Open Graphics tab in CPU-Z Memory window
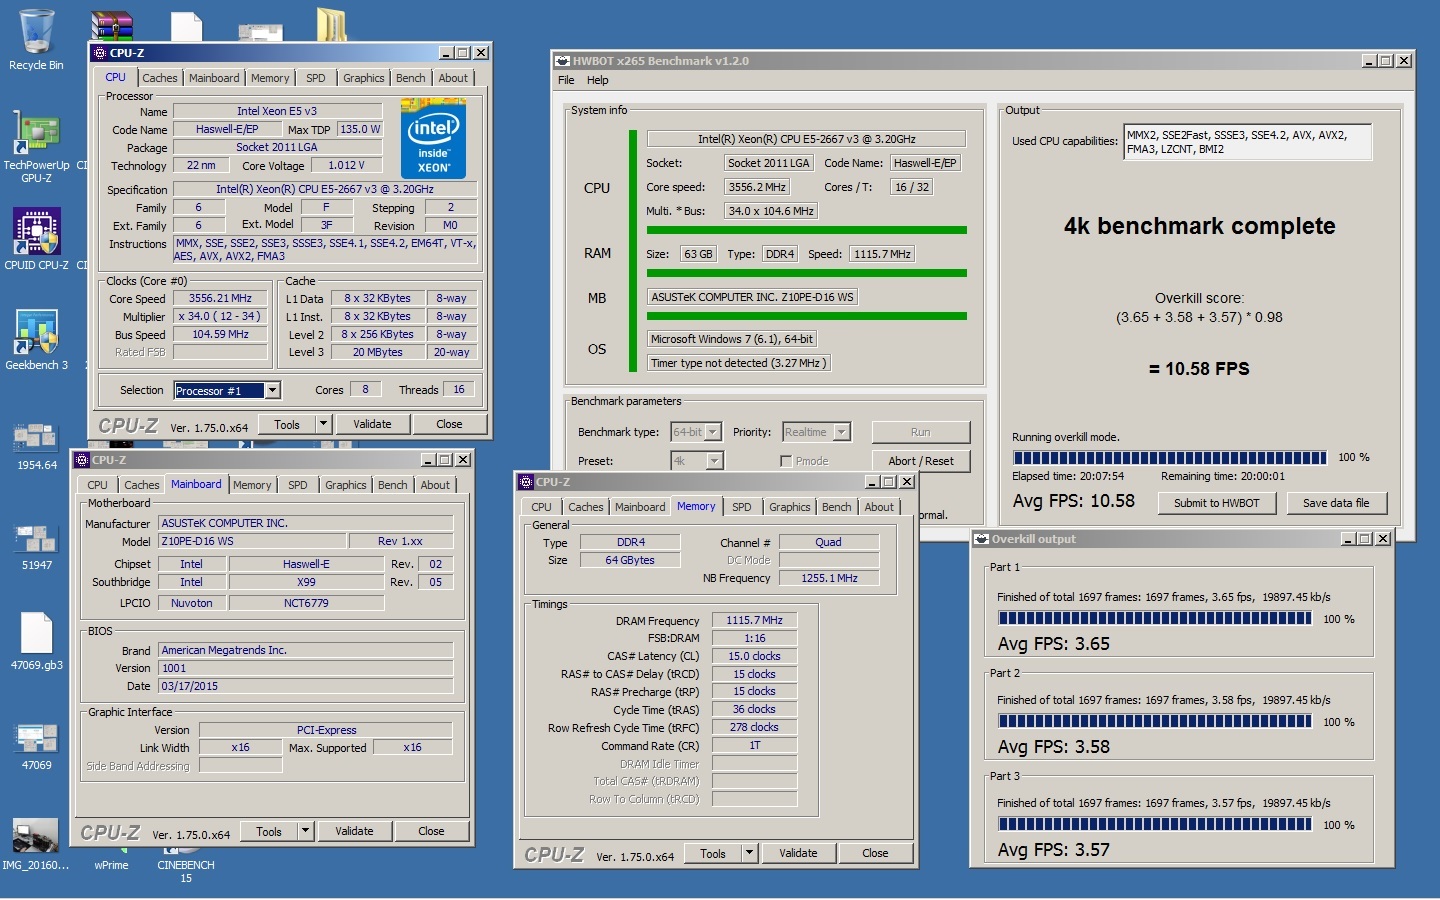The width and height of the screenshot is (1440, 900). (x=789, y=507)
